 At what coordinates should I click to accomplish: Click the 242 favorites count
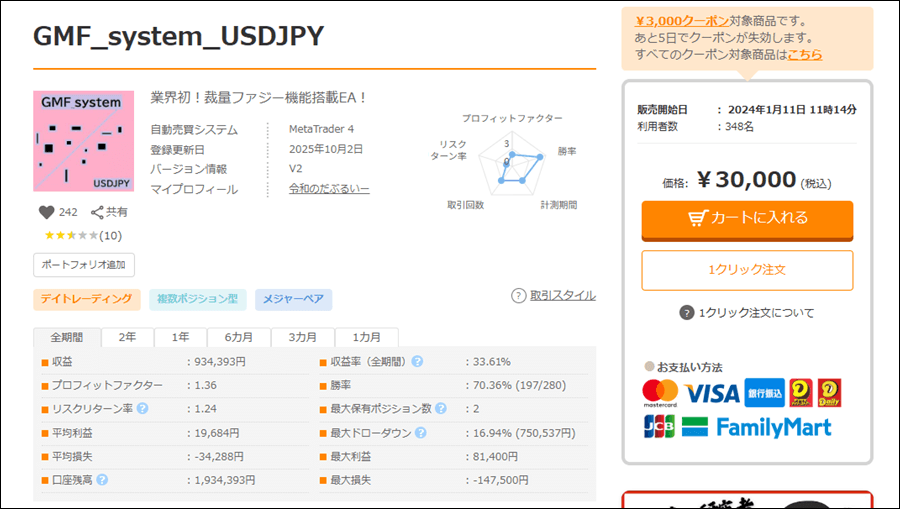(68, 212)
